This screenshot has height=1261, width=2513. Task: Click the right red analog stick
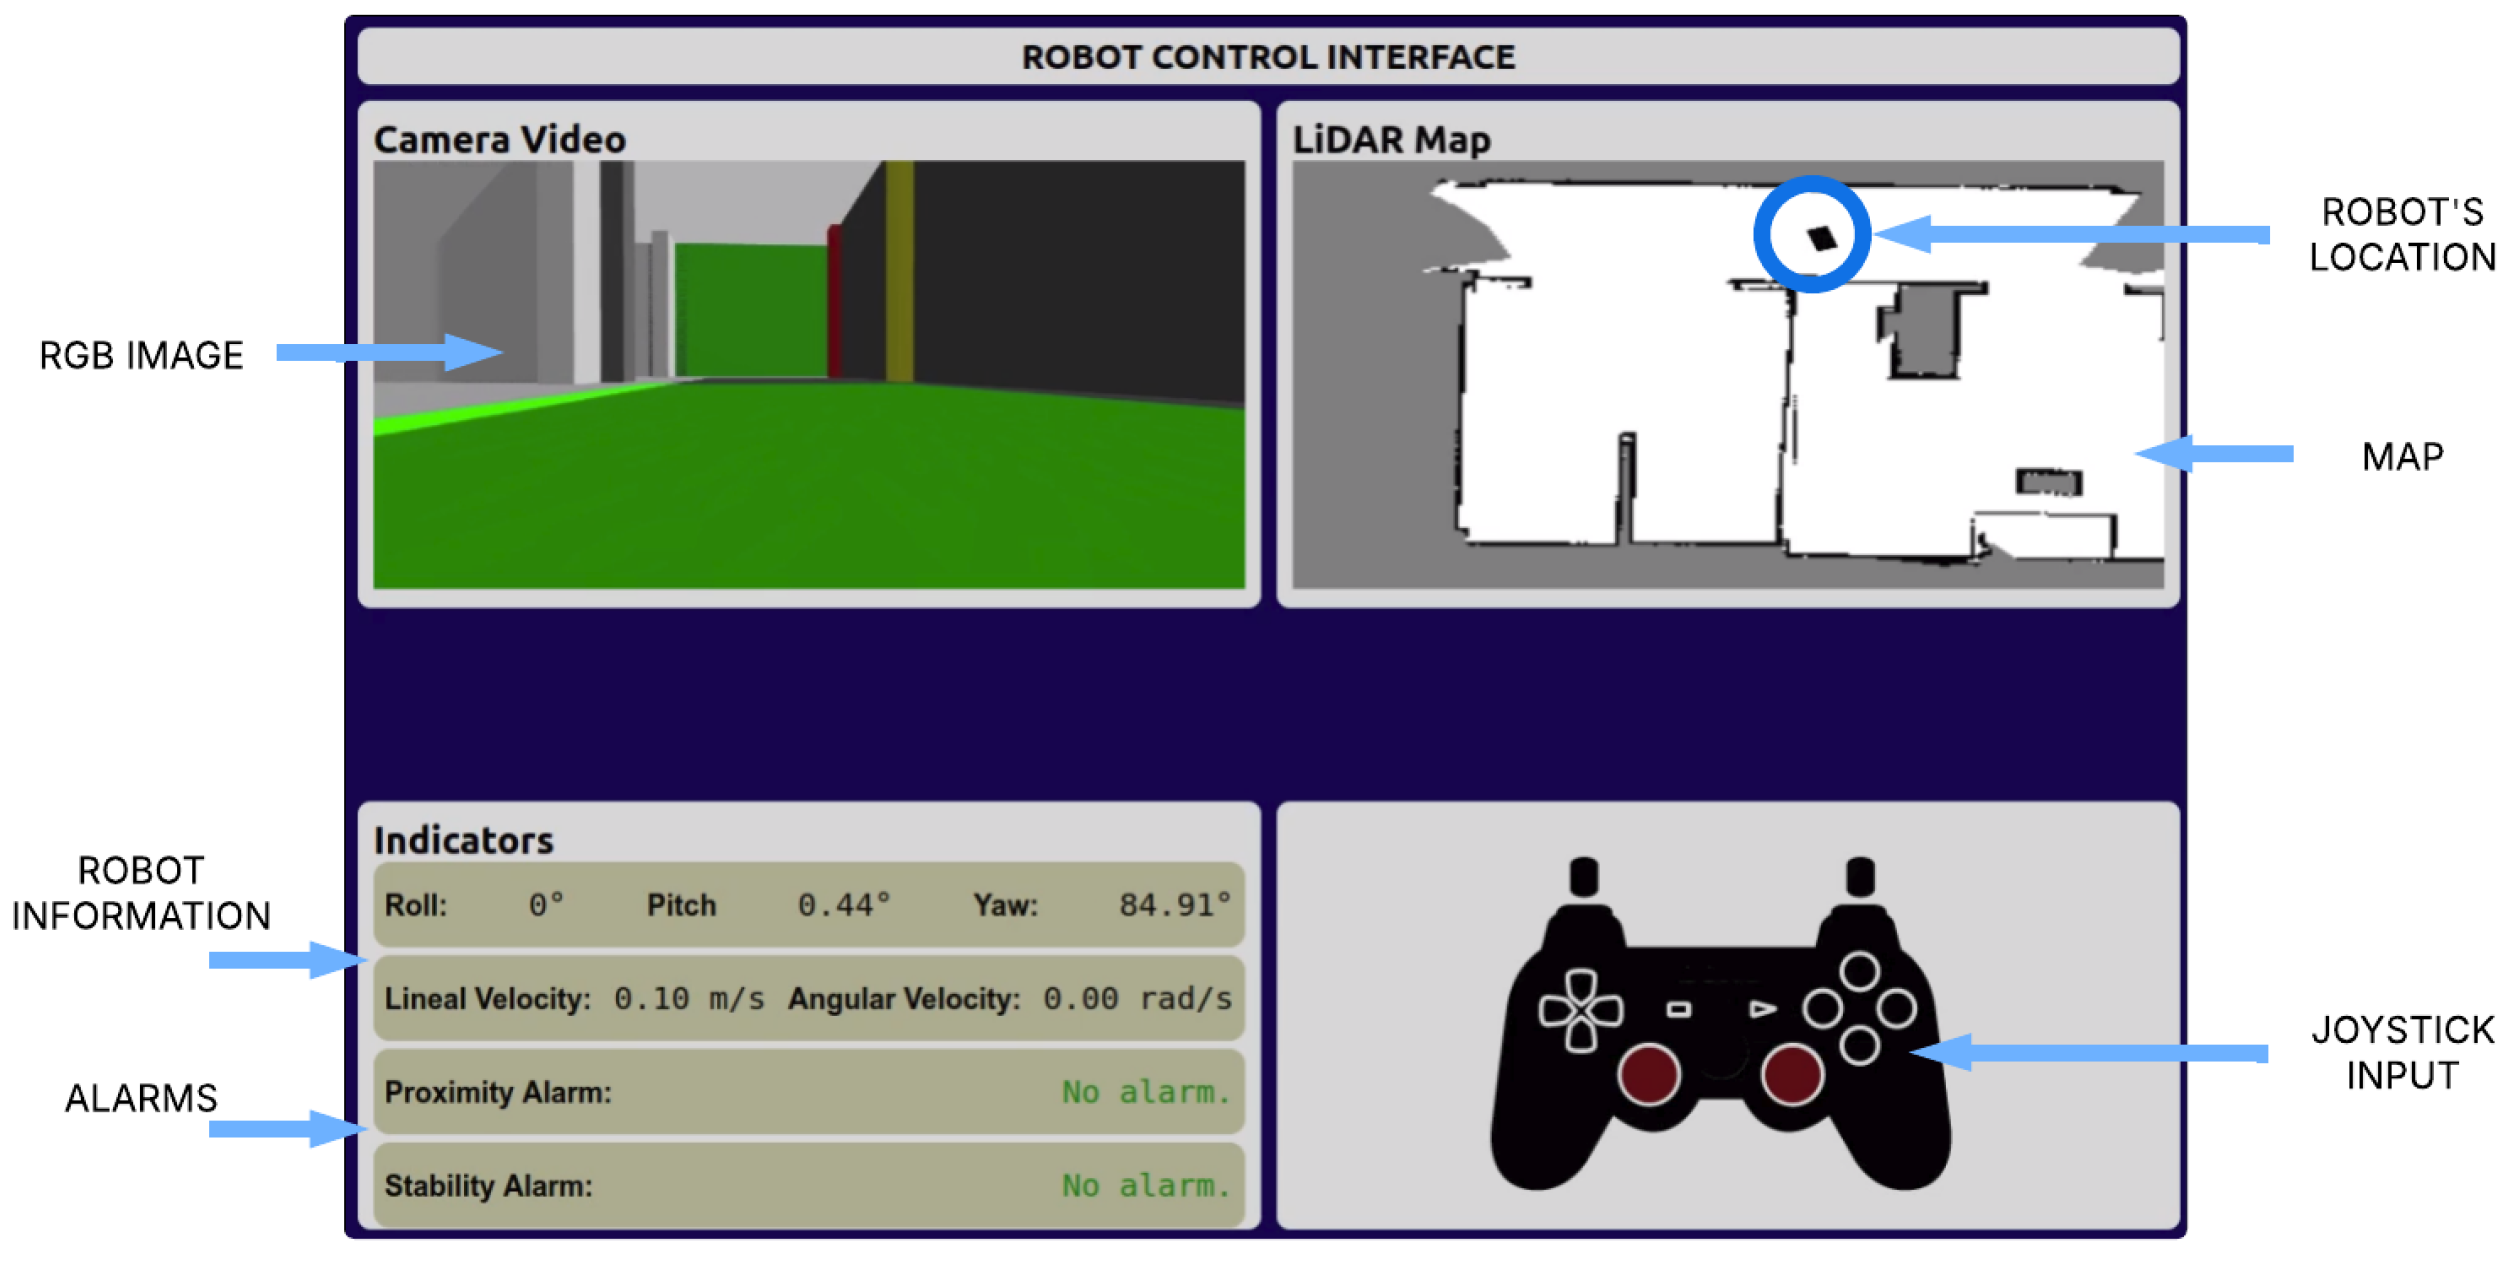click(x=1792, y=1075)
